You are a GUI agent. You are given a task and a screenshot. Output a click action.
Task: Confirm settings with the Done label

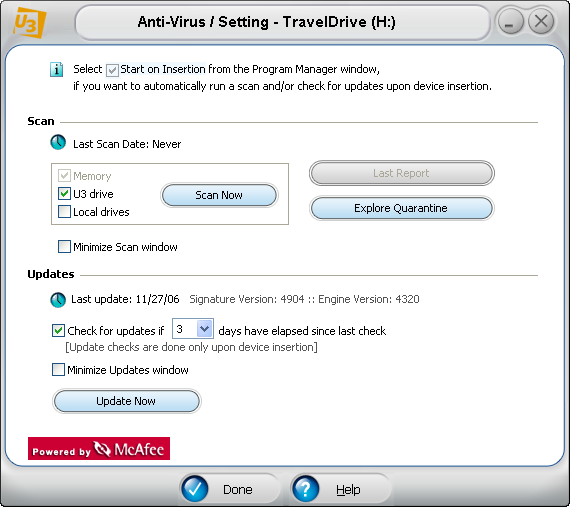[x=237, y=490]
